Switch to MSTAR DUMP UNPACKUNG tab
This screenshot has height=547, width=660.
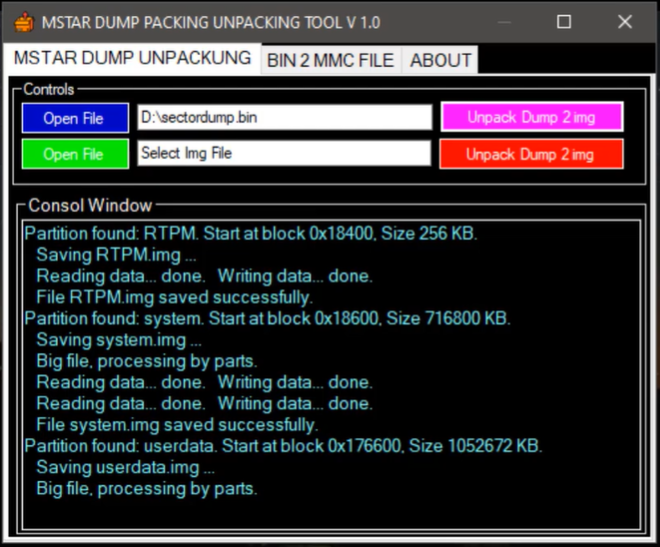(x=132, y=58)
